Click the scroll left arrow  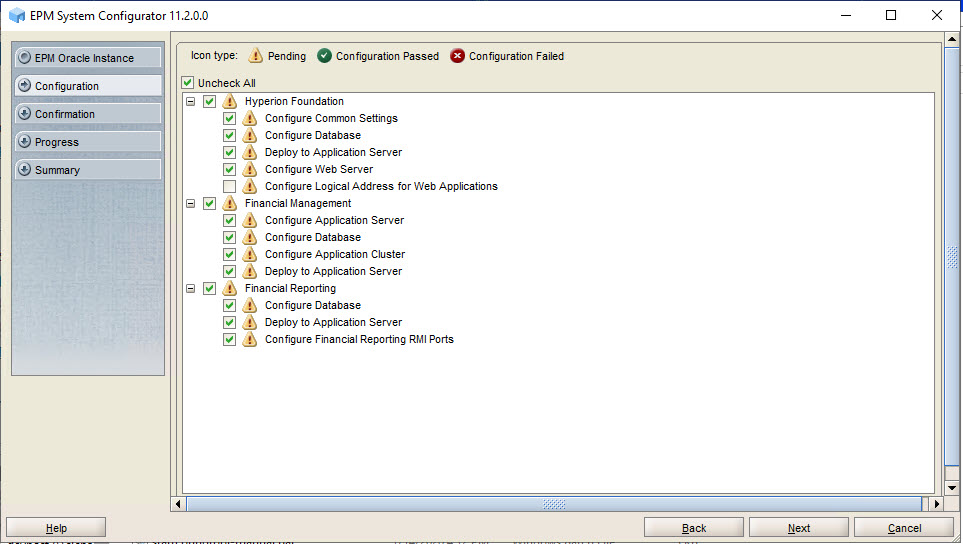[x=178, y=504]
